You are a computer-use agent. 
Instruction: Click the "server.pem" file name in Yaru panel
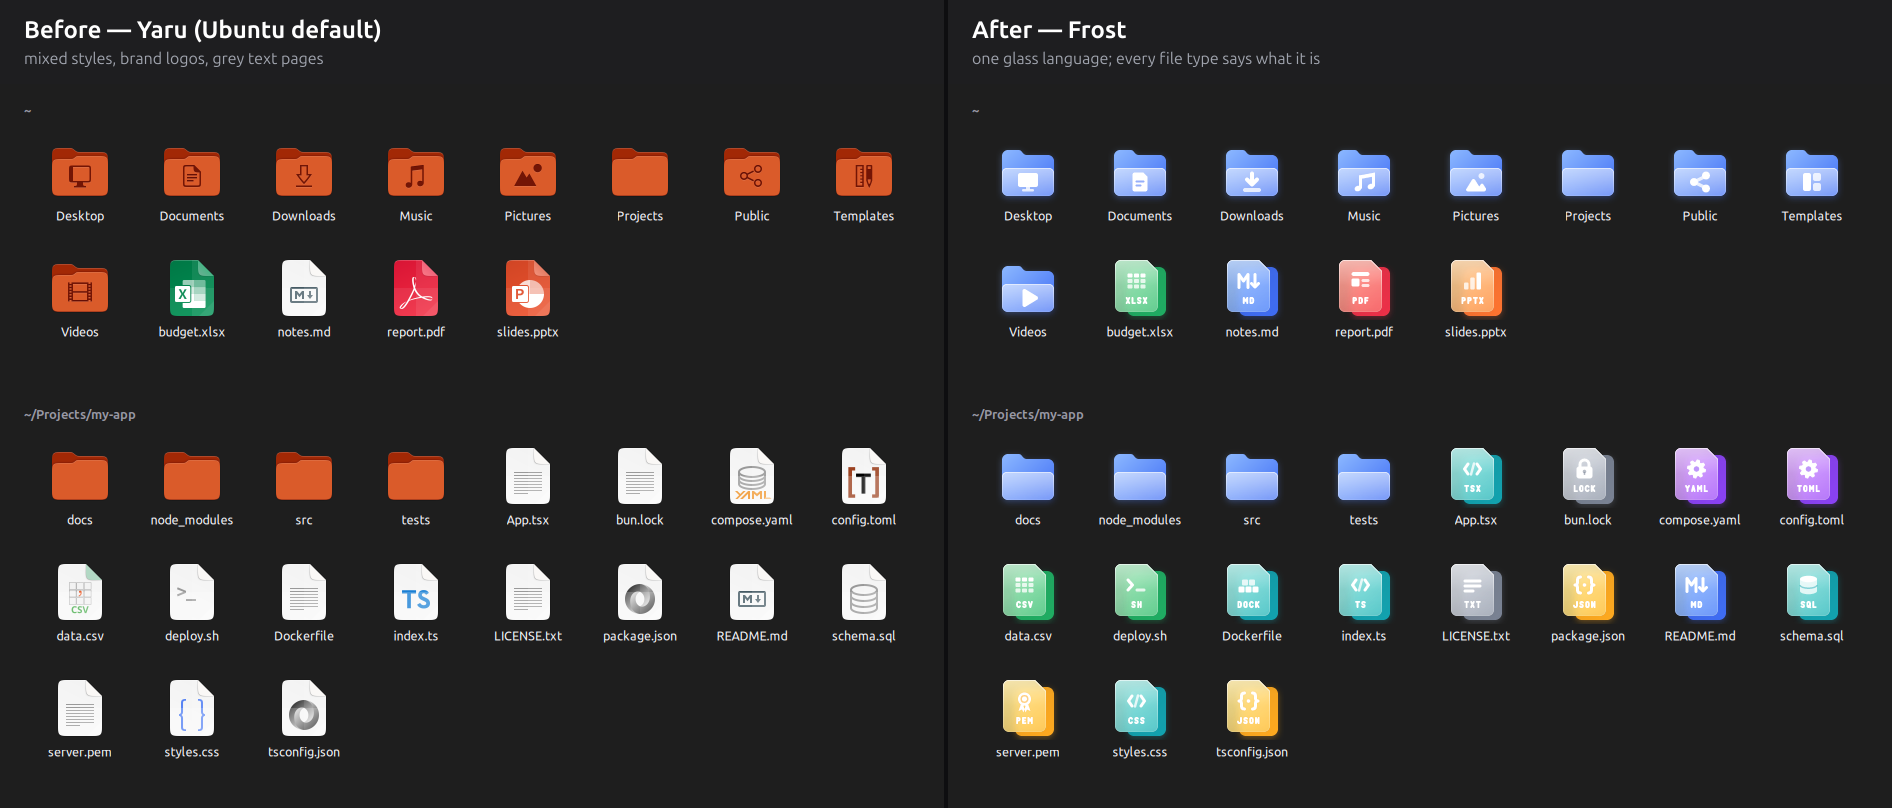click(80, 752)
